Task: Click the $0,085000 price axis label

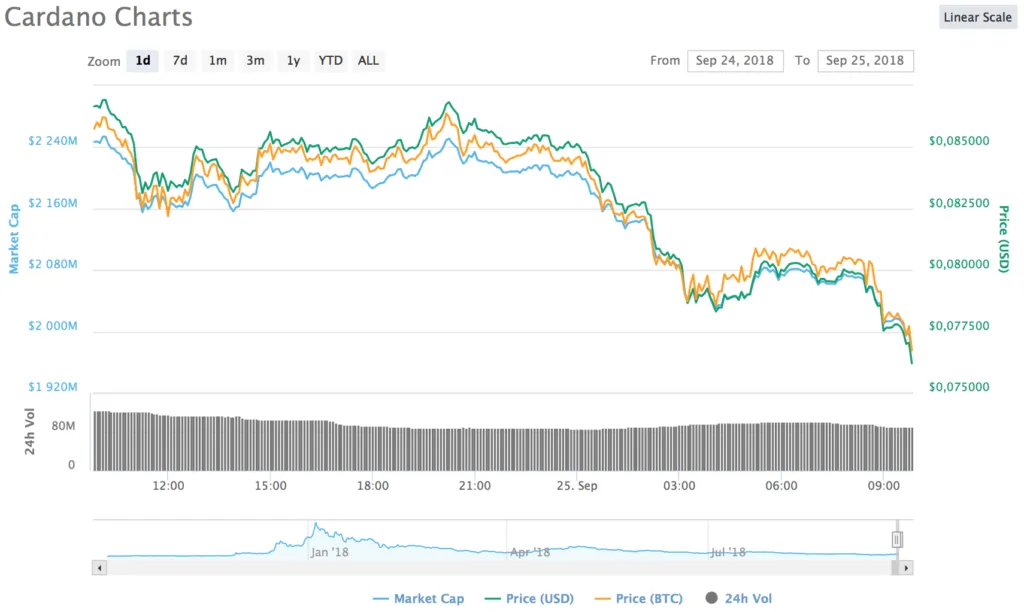Action: coord(959,141)
